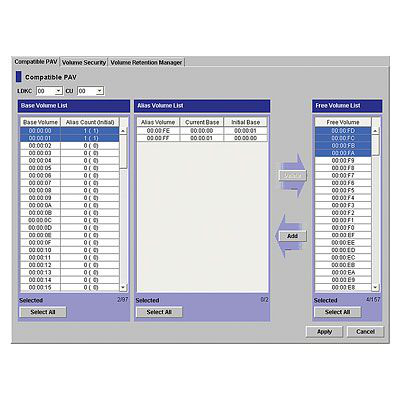Switch to the Volume Security tab
This screenshot has width=400, height=400.
[84, 62]
